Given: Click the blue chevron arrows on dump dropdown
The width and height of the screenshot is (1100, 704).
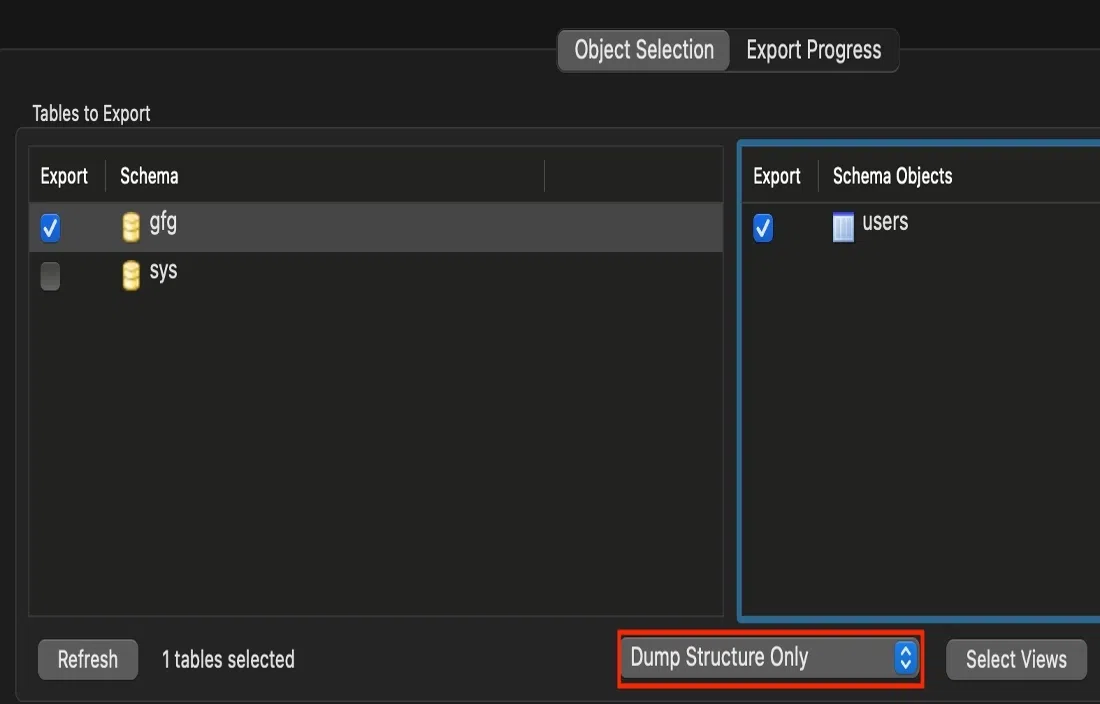Looking at the screenshot, I should click(905, 658).
